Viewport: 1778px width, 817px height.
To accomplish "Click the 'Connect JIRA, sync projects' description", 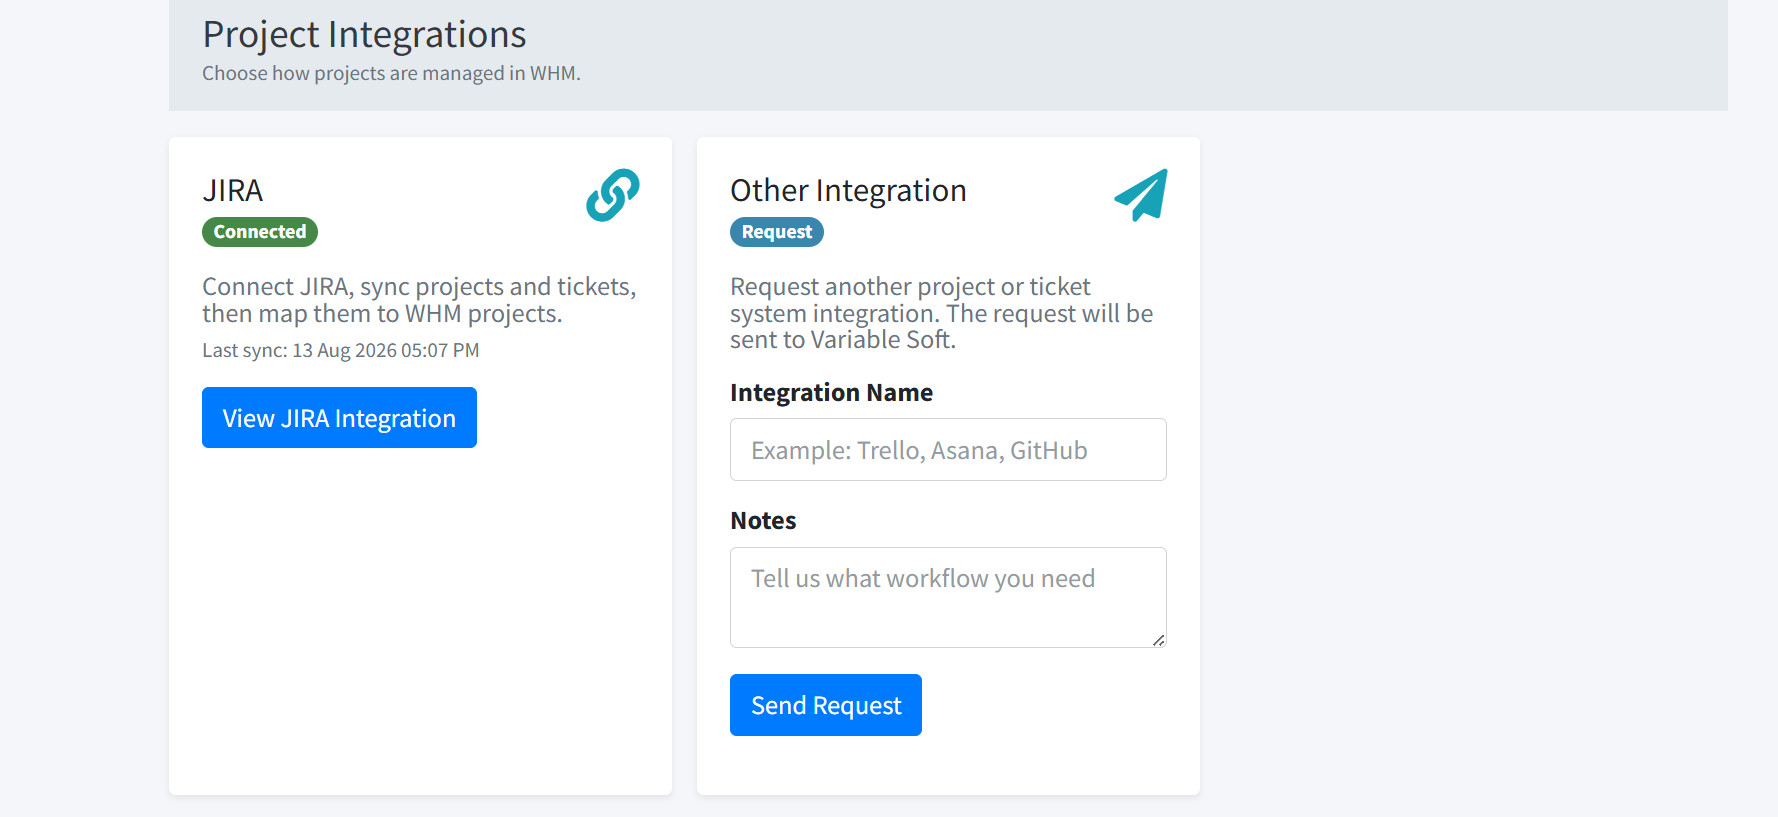I will [x=419, y=300].
